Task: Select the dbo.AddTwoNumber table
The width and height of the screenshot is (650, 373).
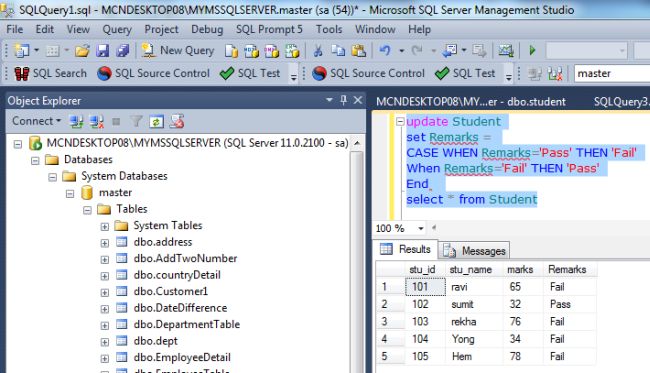Action: [x=185, y=259]
